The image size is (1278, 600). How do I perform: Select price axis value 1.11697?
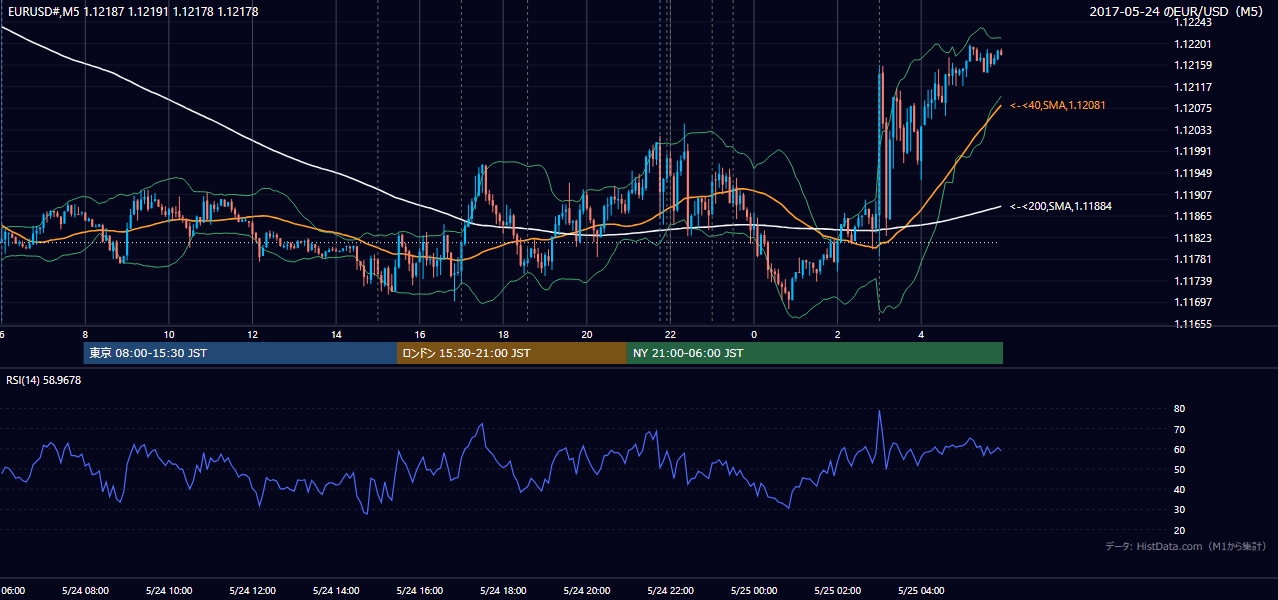point(1193,302)
